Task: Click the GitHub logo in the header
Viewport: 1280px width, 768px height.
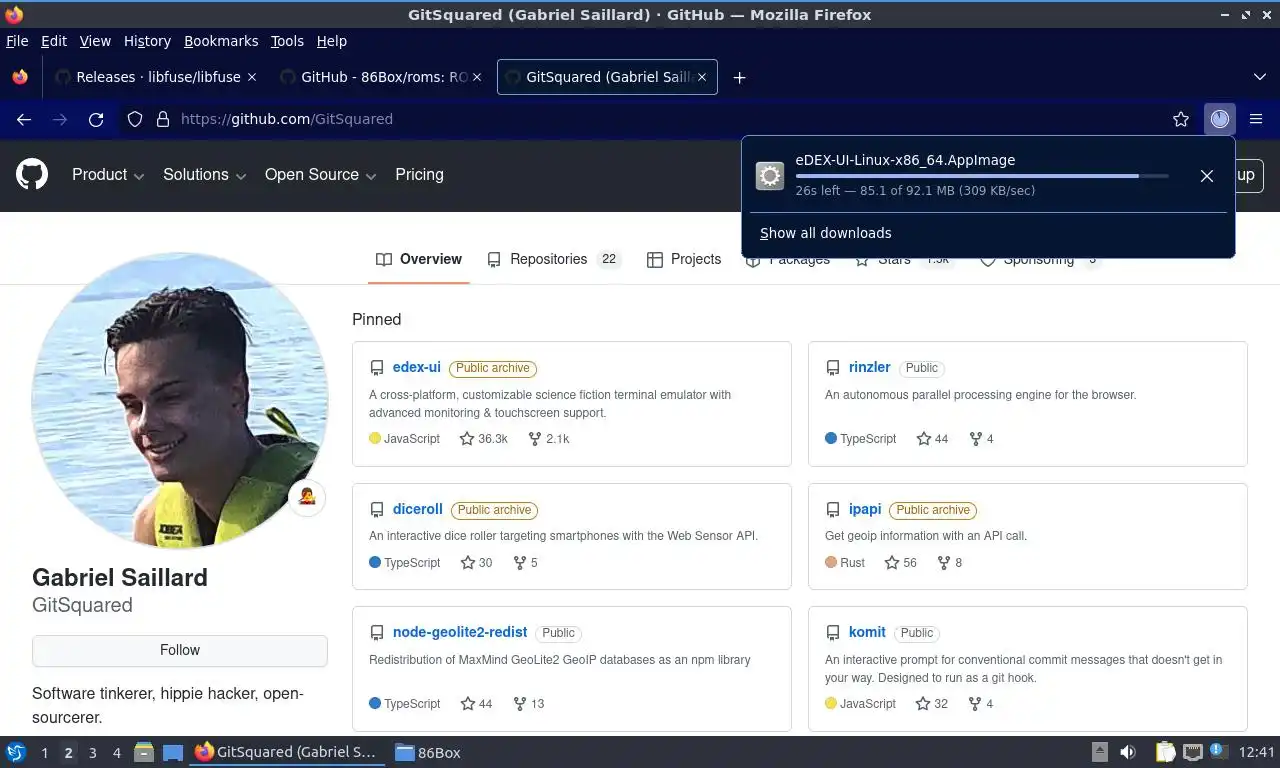Action: [32, 175]
